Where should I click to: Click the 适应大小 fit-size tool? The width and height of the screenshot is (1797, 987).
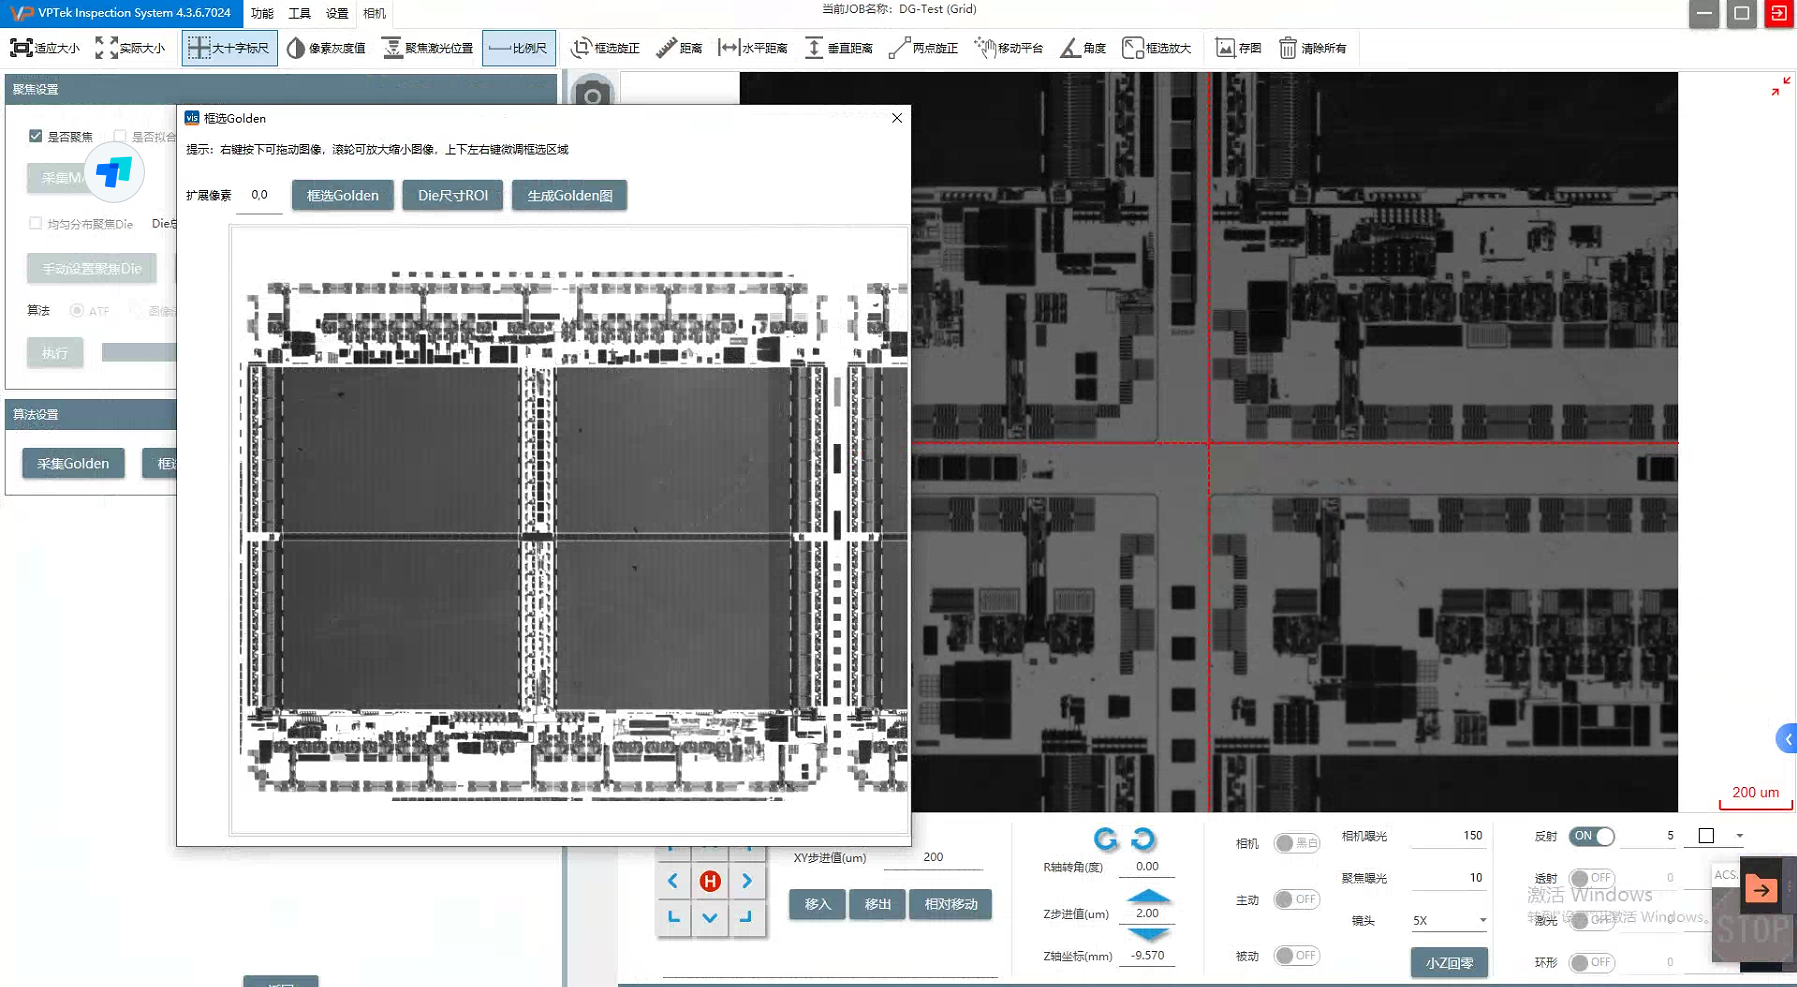(x=45, y=48)
